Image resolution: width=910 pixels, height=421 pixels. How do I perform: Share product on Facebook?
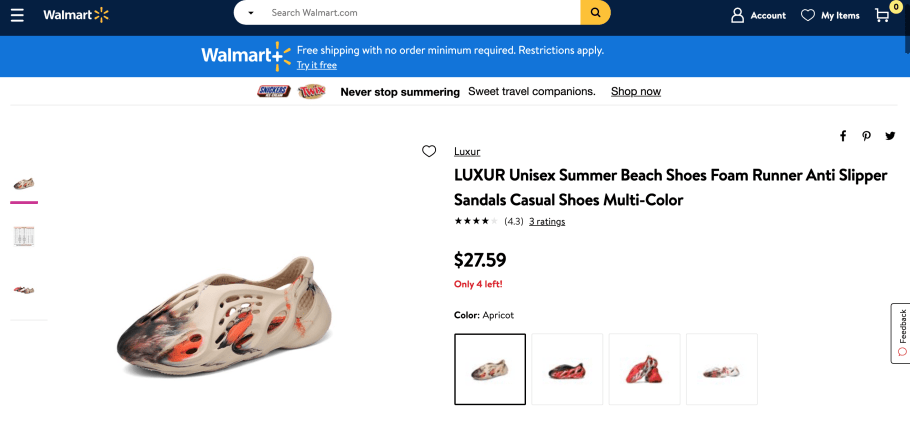[x=843, y=136]
